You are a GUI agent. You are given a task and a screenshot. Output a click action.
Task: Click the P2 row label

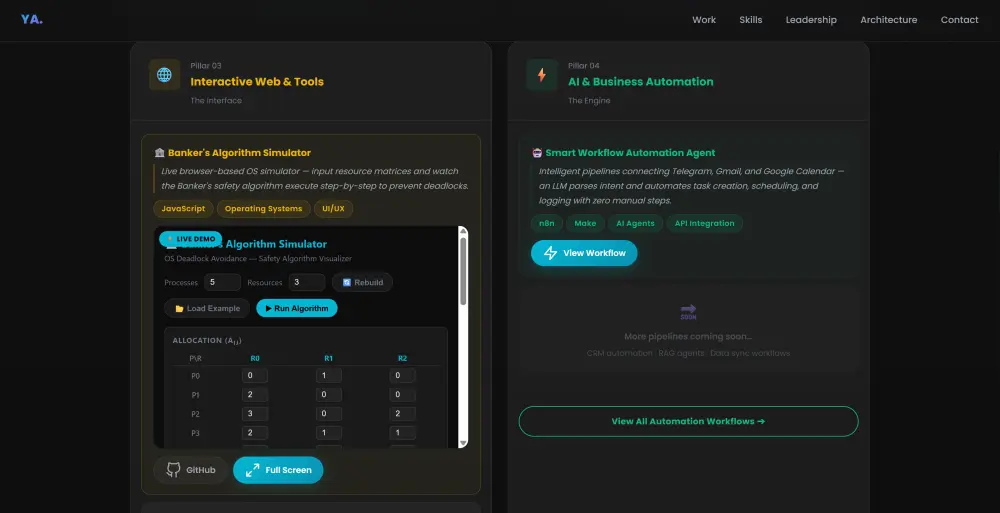(x=195, y=414)
